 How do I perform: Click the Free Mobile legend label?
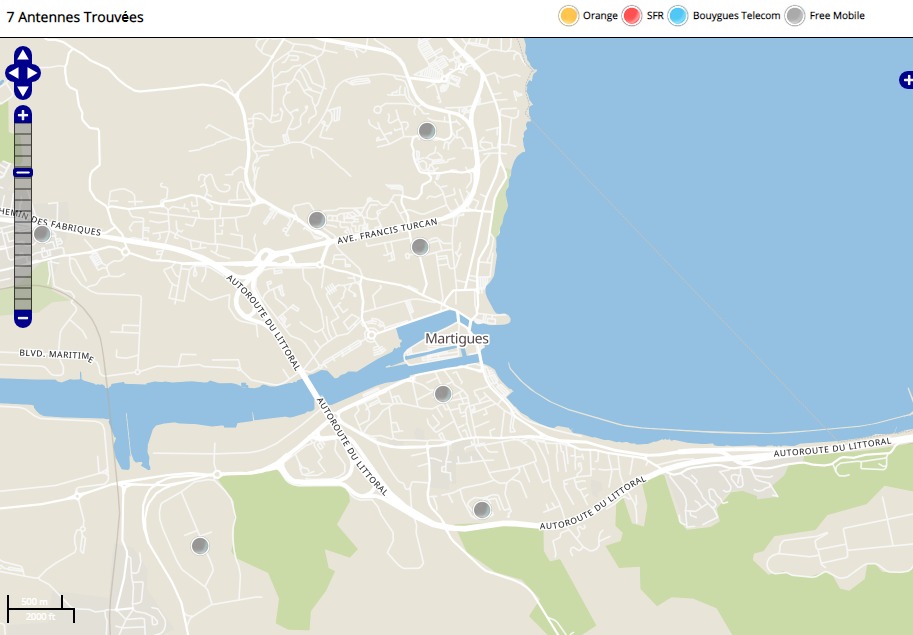click(x=837, y=16)
